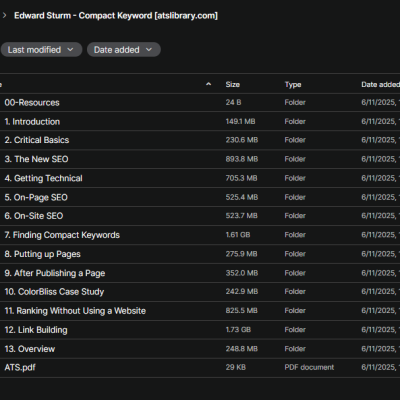Screen dimensions: 400x400
Task: Click the 525.4 MB size value
Action: coord(242,197)
